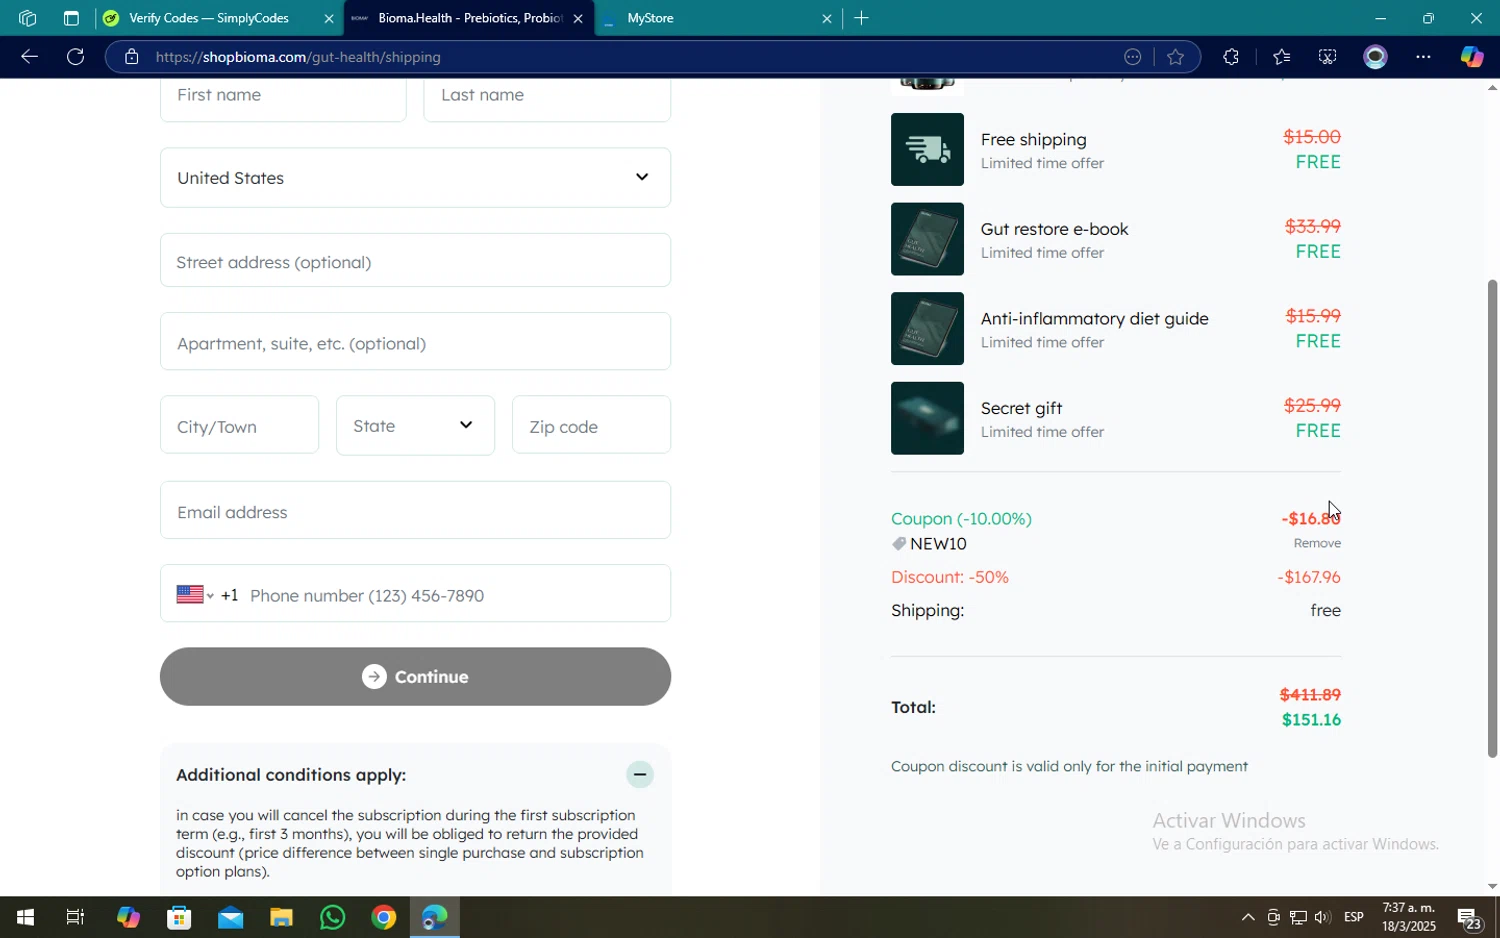Click Free shipping truck thumbnail
Screen dimensions: 1500x938
tap(927, 150)
